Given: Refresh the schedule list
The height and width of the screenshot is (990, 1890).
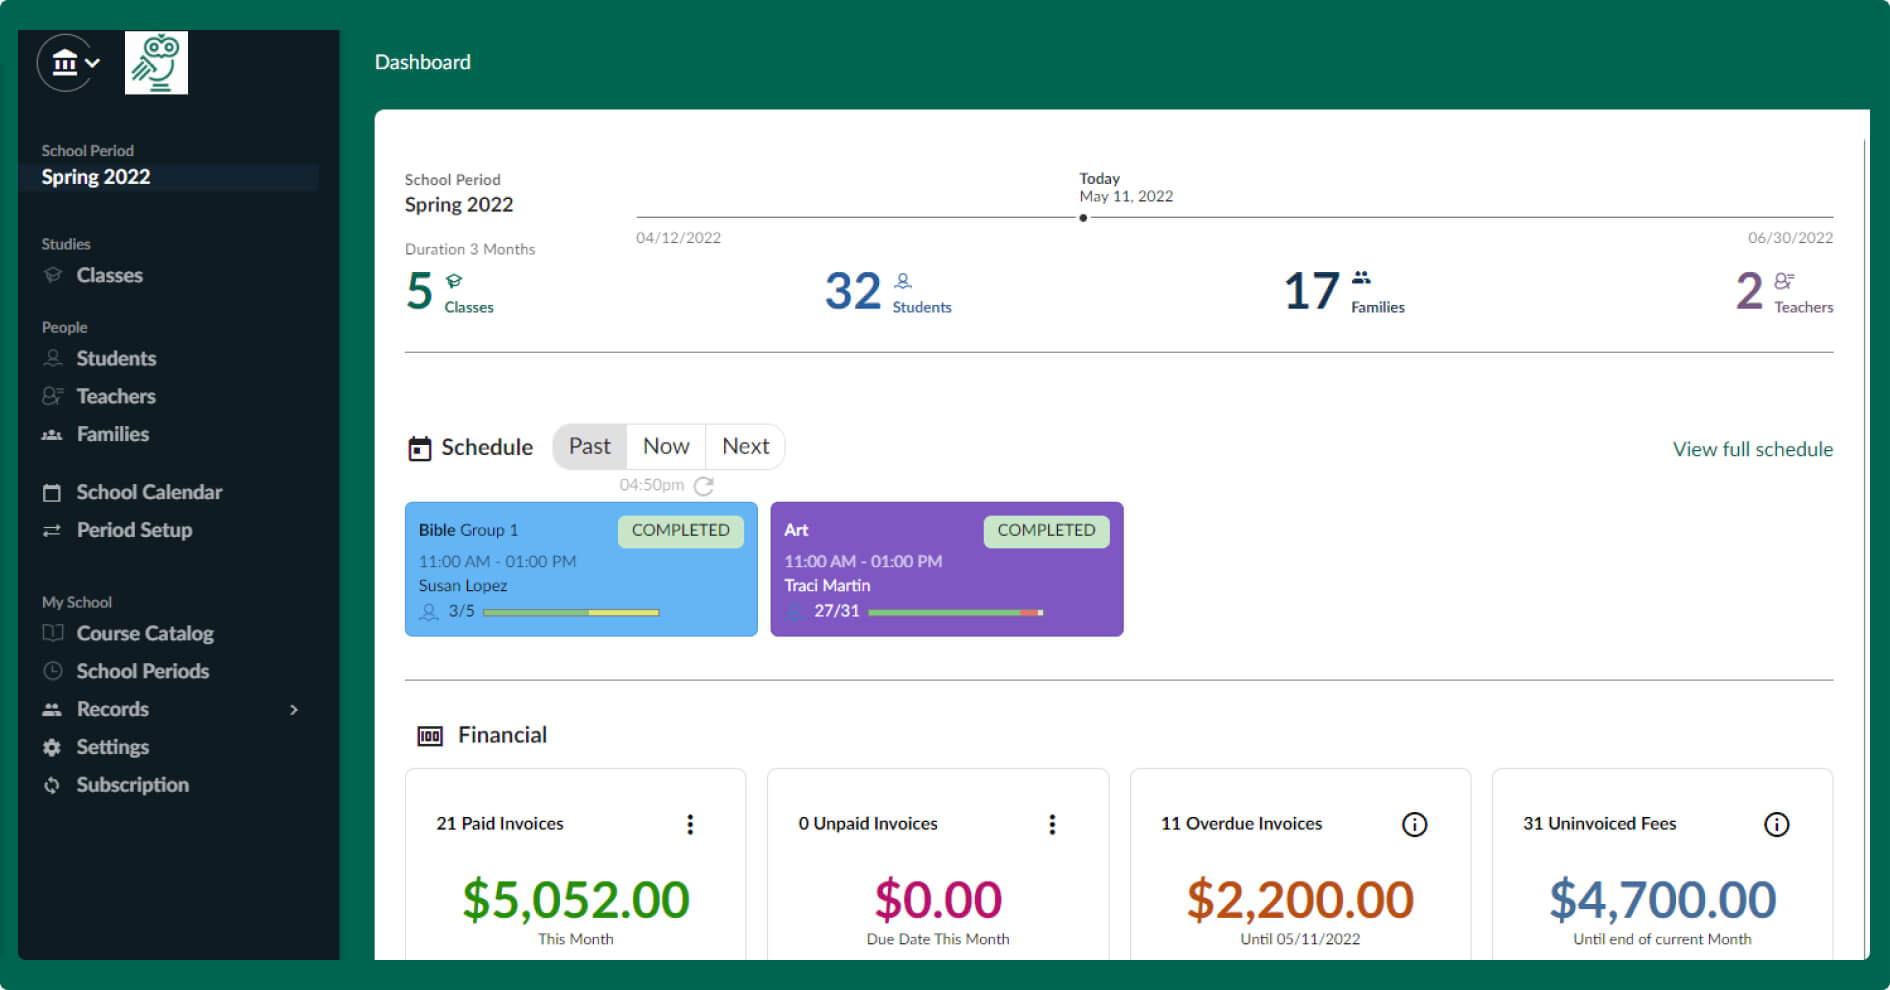Looking at the screenshot, I should coord(704,486).
